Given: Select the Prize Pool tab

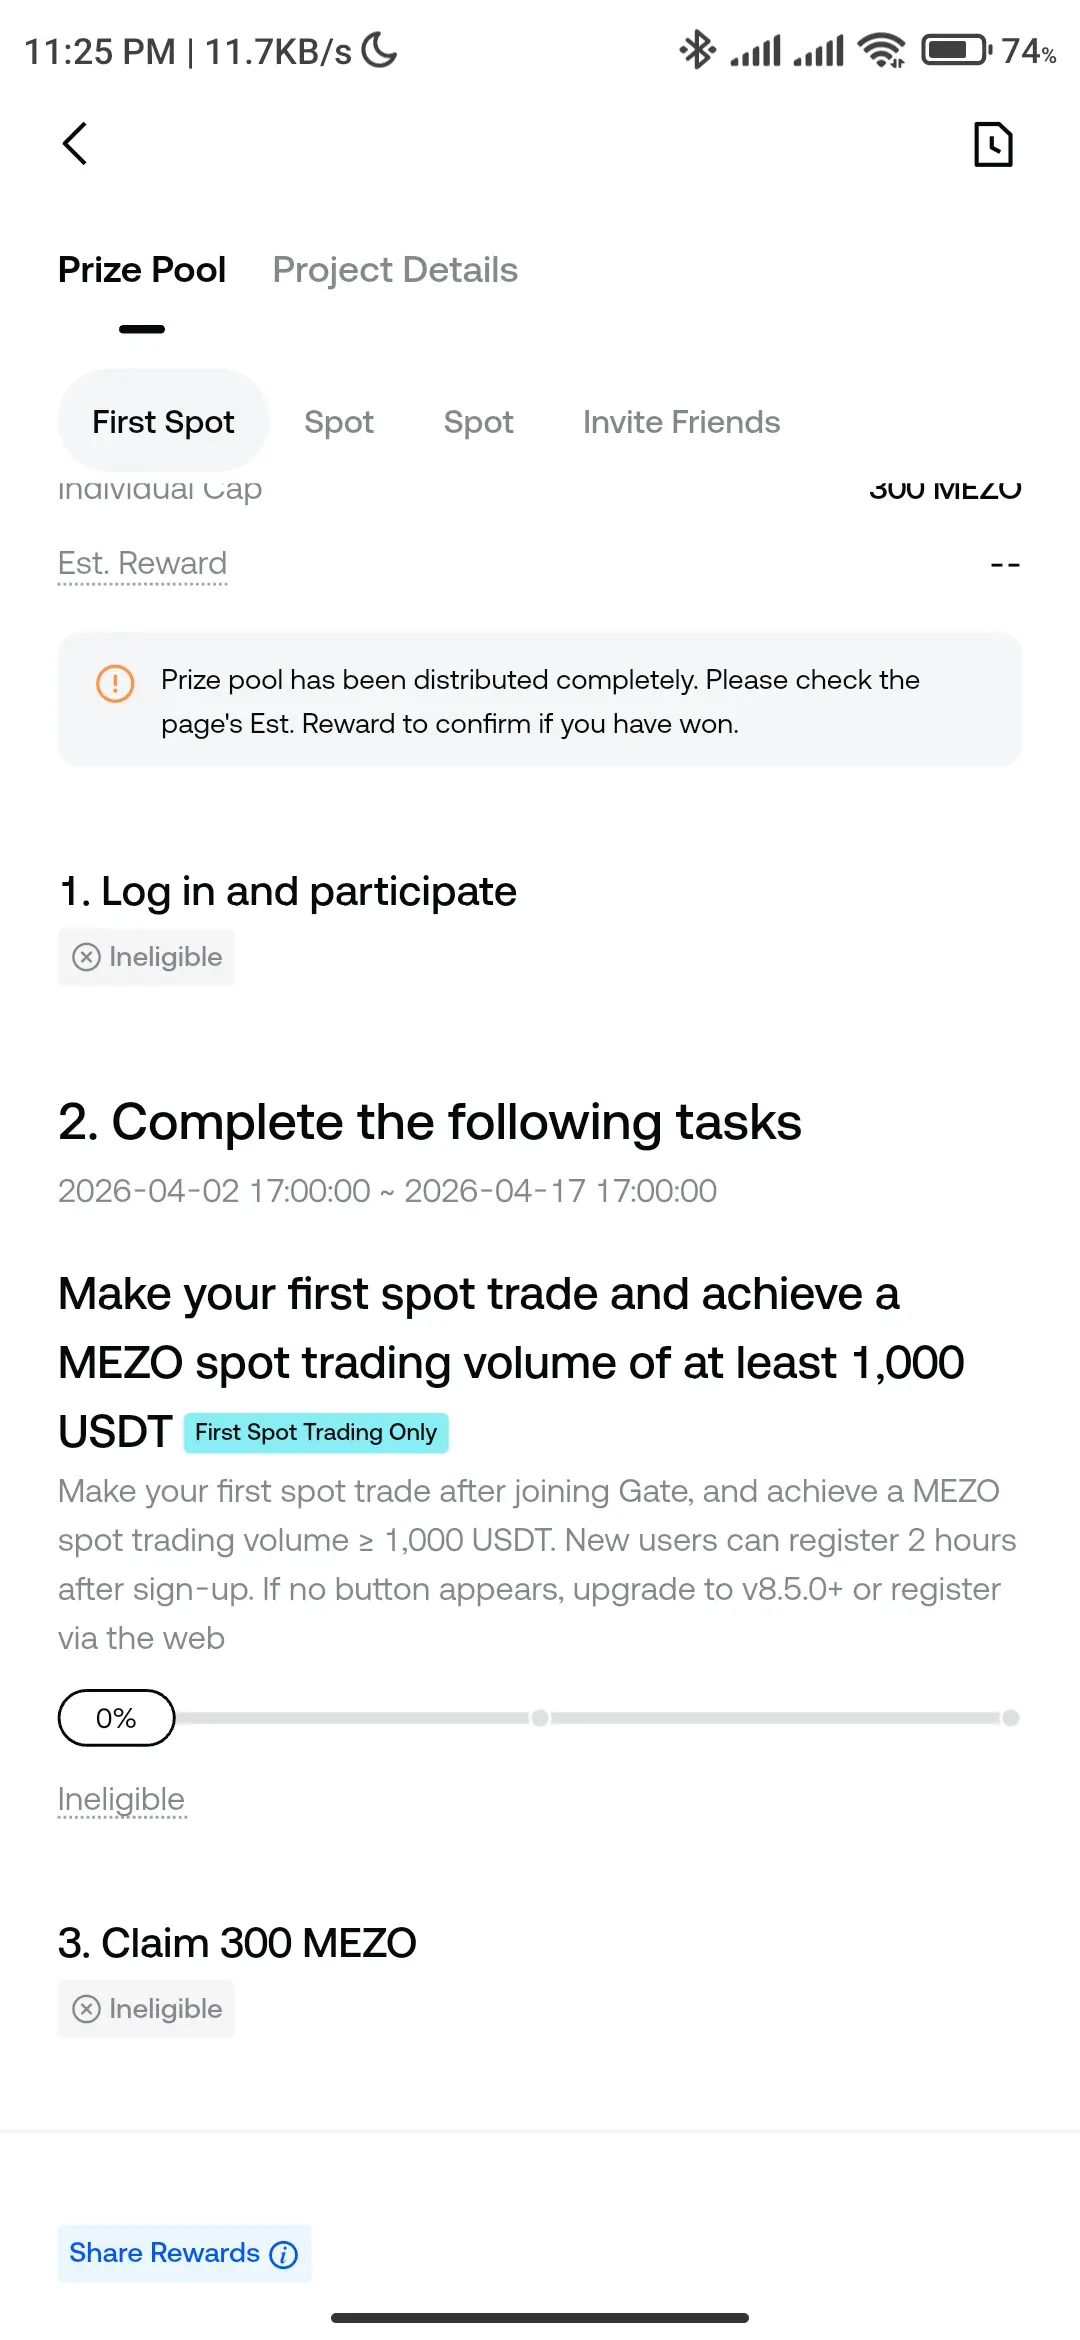Looking at the screenshot, I should point(142,270).
